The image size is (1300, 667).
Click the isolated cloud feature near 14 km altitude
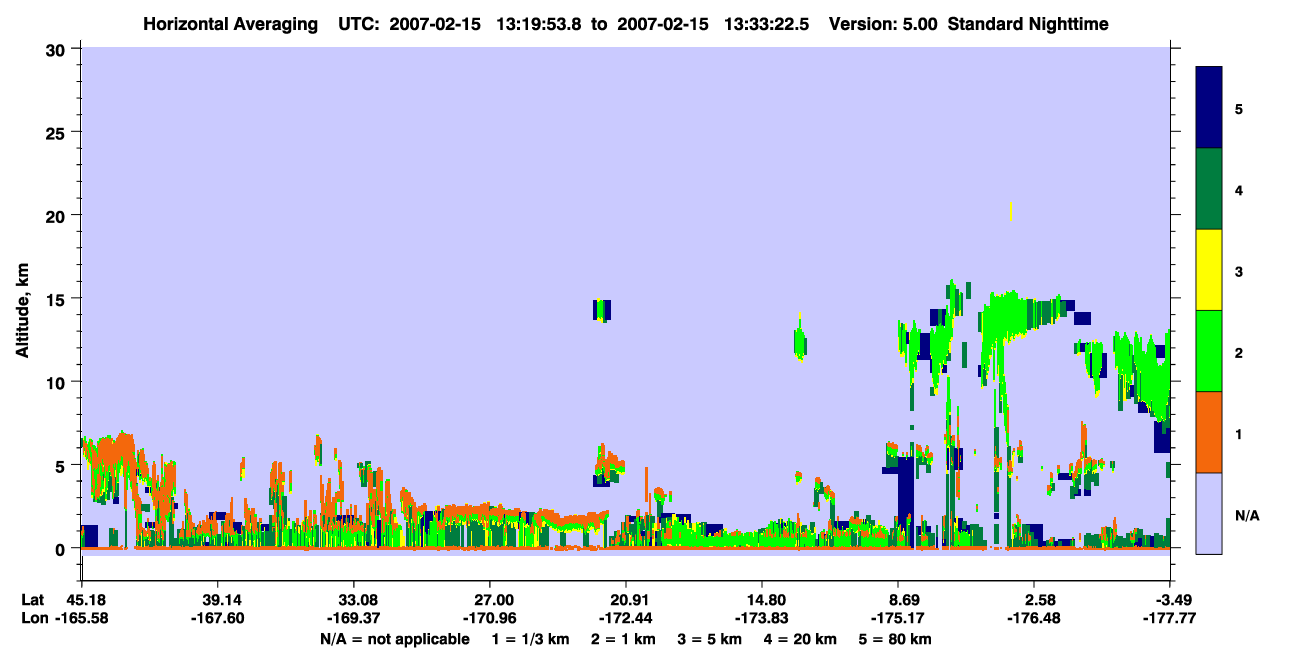pos(602,310)
